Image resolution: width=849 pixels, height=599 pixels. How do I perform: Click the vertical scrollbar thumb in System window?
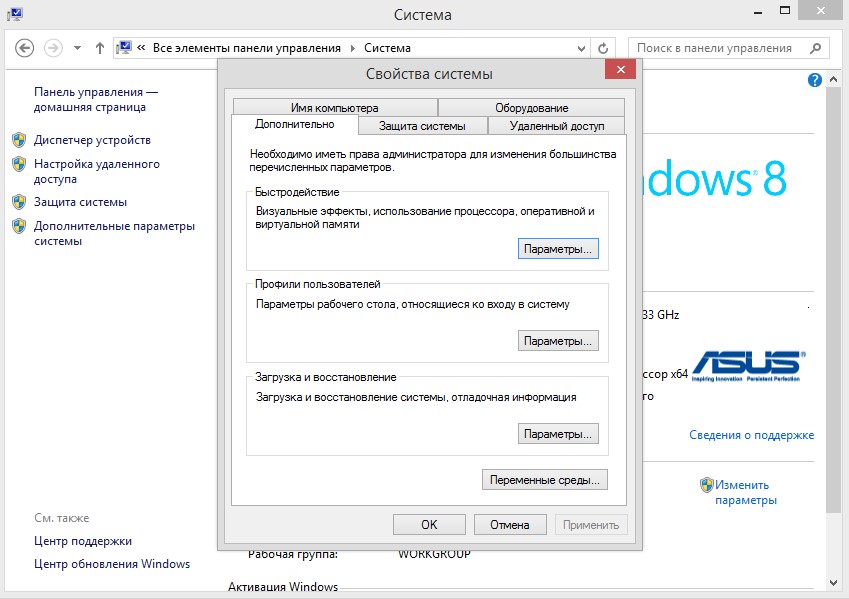click(834, 300)
